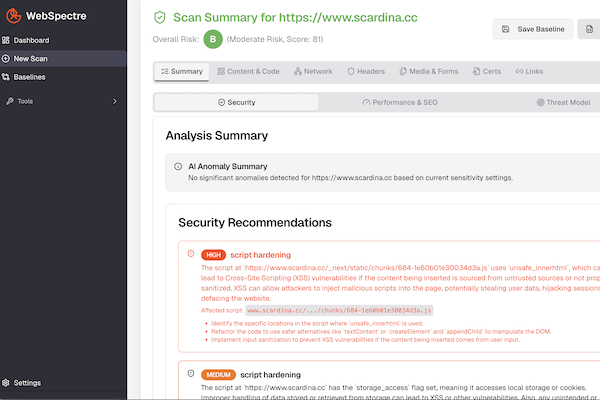Open Settings at sidebar bottom
Viewport: 600px width, 400px height.
[x=63, y=383]
